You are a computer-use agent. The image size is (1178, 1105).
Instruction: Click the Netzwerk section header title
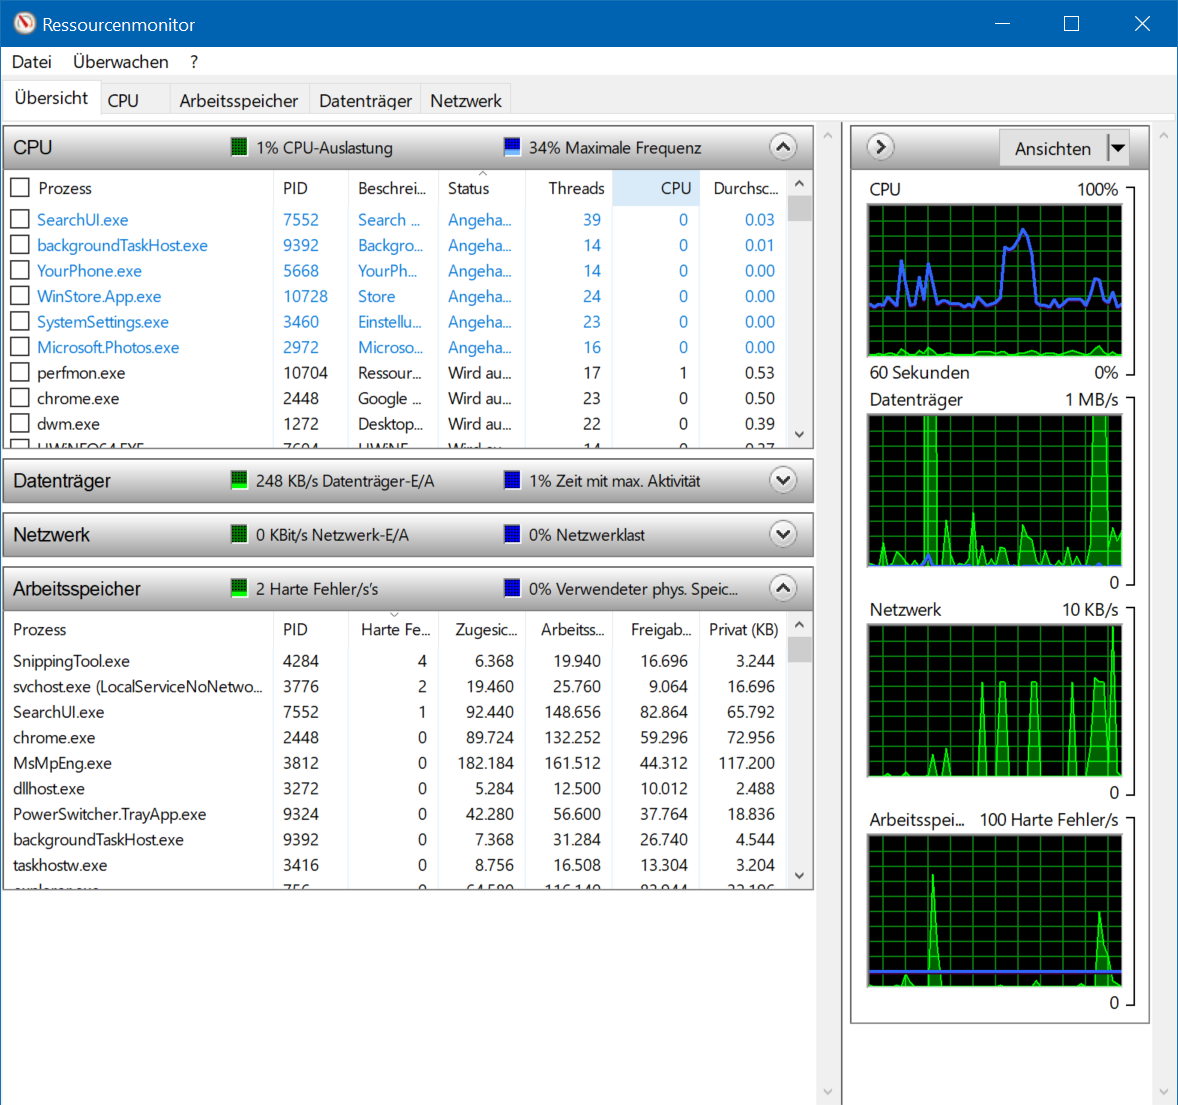[51, 535]
